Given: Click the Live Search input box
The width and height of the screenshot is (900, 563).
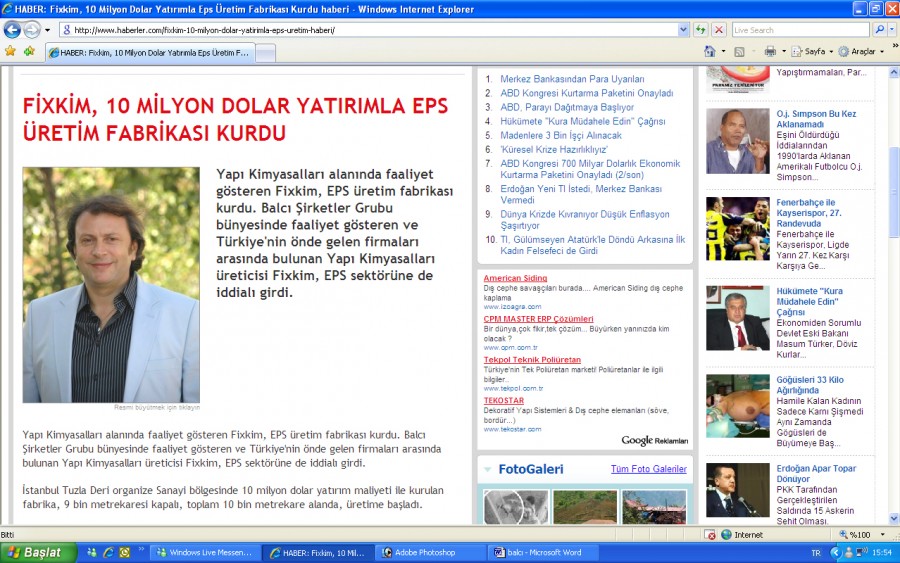Looking at the screenshot, I should point(800,30).
